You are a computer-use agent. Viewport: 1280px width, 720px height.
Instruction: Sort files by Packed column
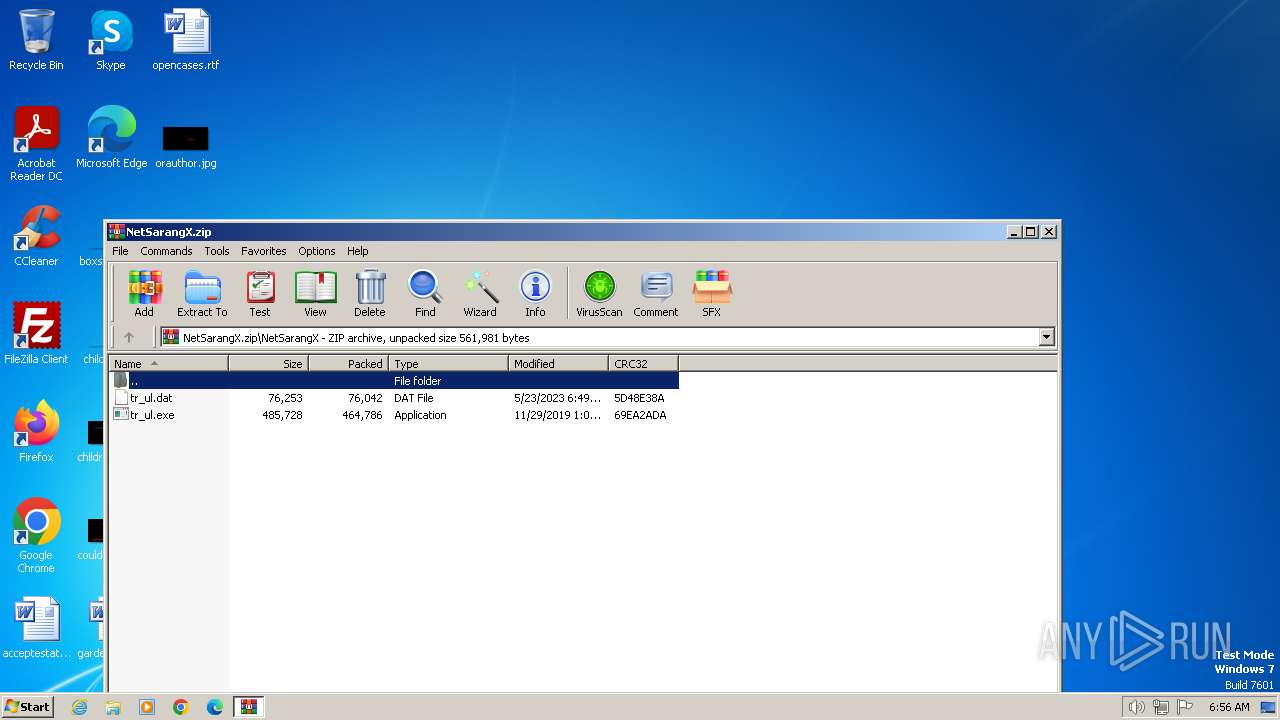[x=349, y=364]
